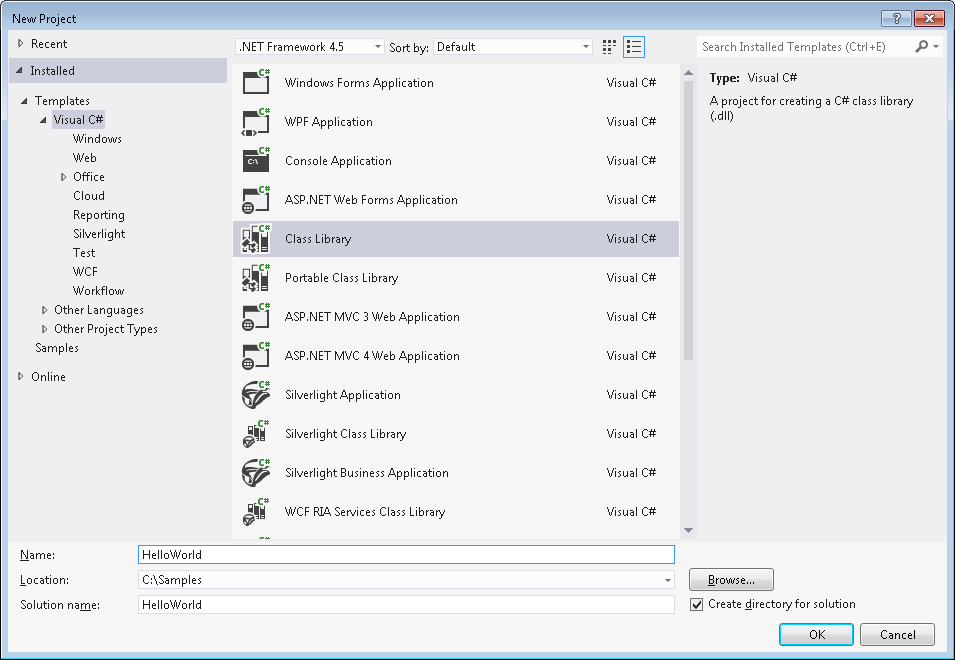Pick the WPF Application template icon
Screen dimensions: 955x660
click(256, 122)
